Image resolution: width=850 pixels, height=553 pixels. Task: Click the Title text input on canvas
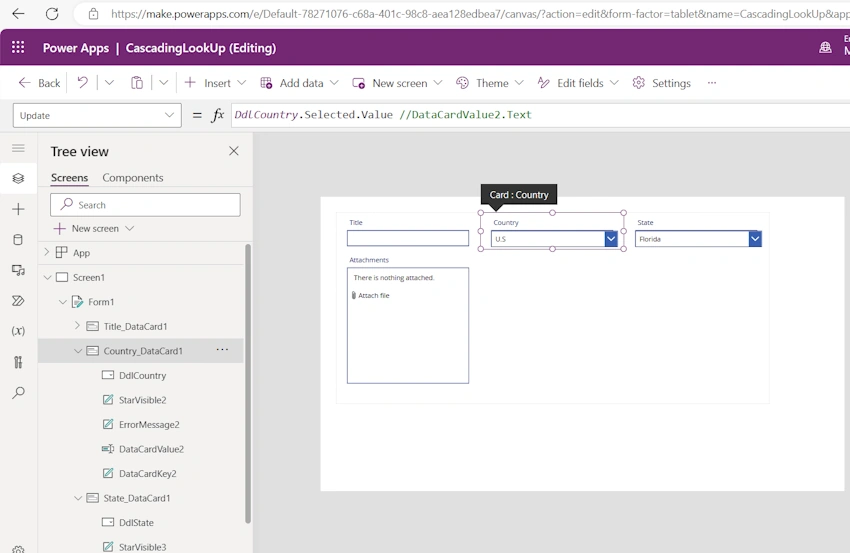(408, 238)
